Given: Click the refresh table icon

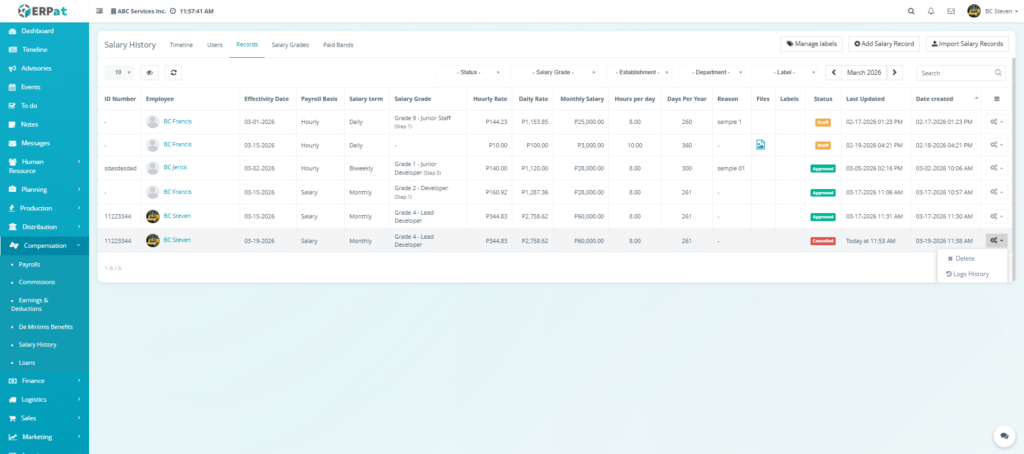Looking at the screenshot, I should pyautogui.click(x=174, y=73).
